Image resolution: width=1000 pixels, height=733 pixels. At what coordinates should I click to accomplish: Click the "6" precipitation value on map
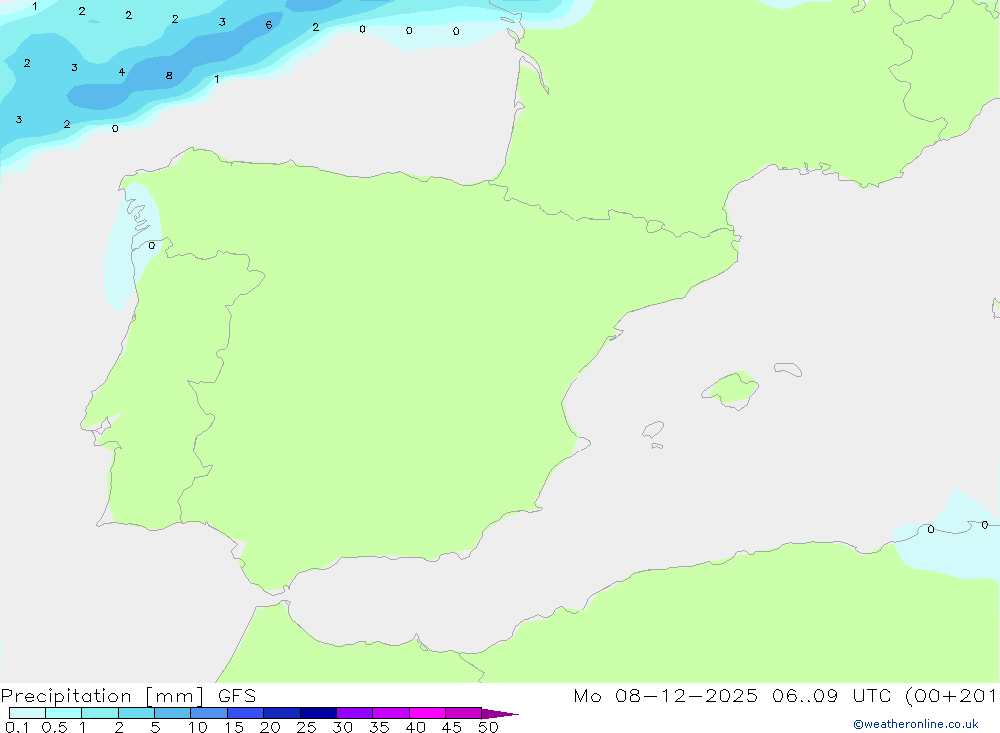point(269,25)
